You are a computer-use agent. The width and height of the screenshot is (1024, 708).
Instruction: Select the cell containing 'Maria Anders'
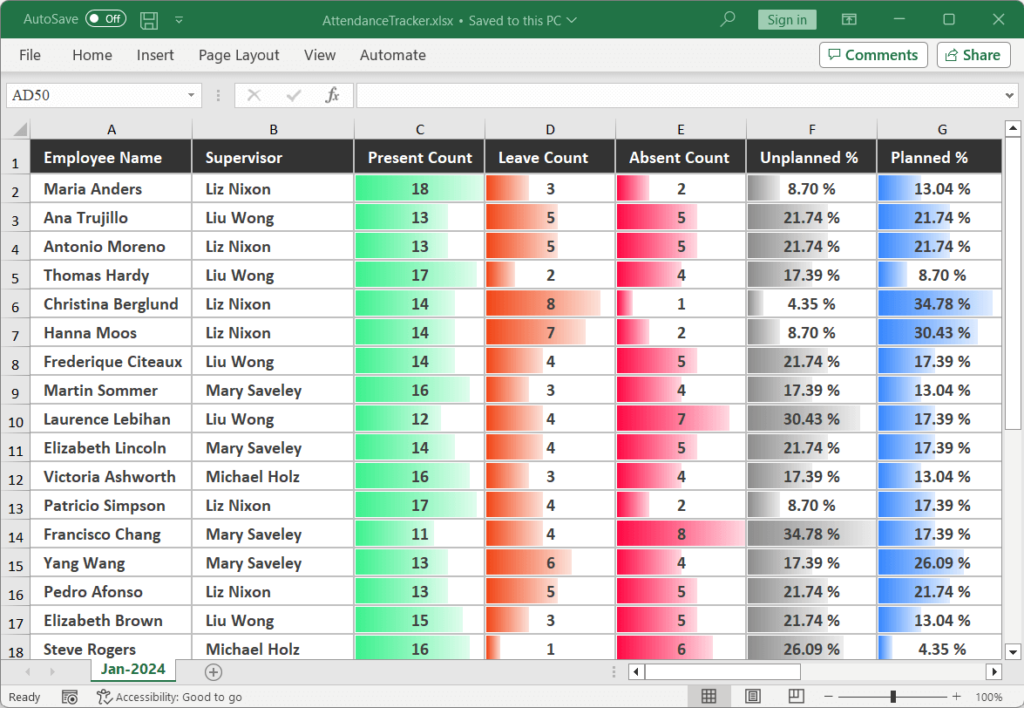[x=111, y=188]
